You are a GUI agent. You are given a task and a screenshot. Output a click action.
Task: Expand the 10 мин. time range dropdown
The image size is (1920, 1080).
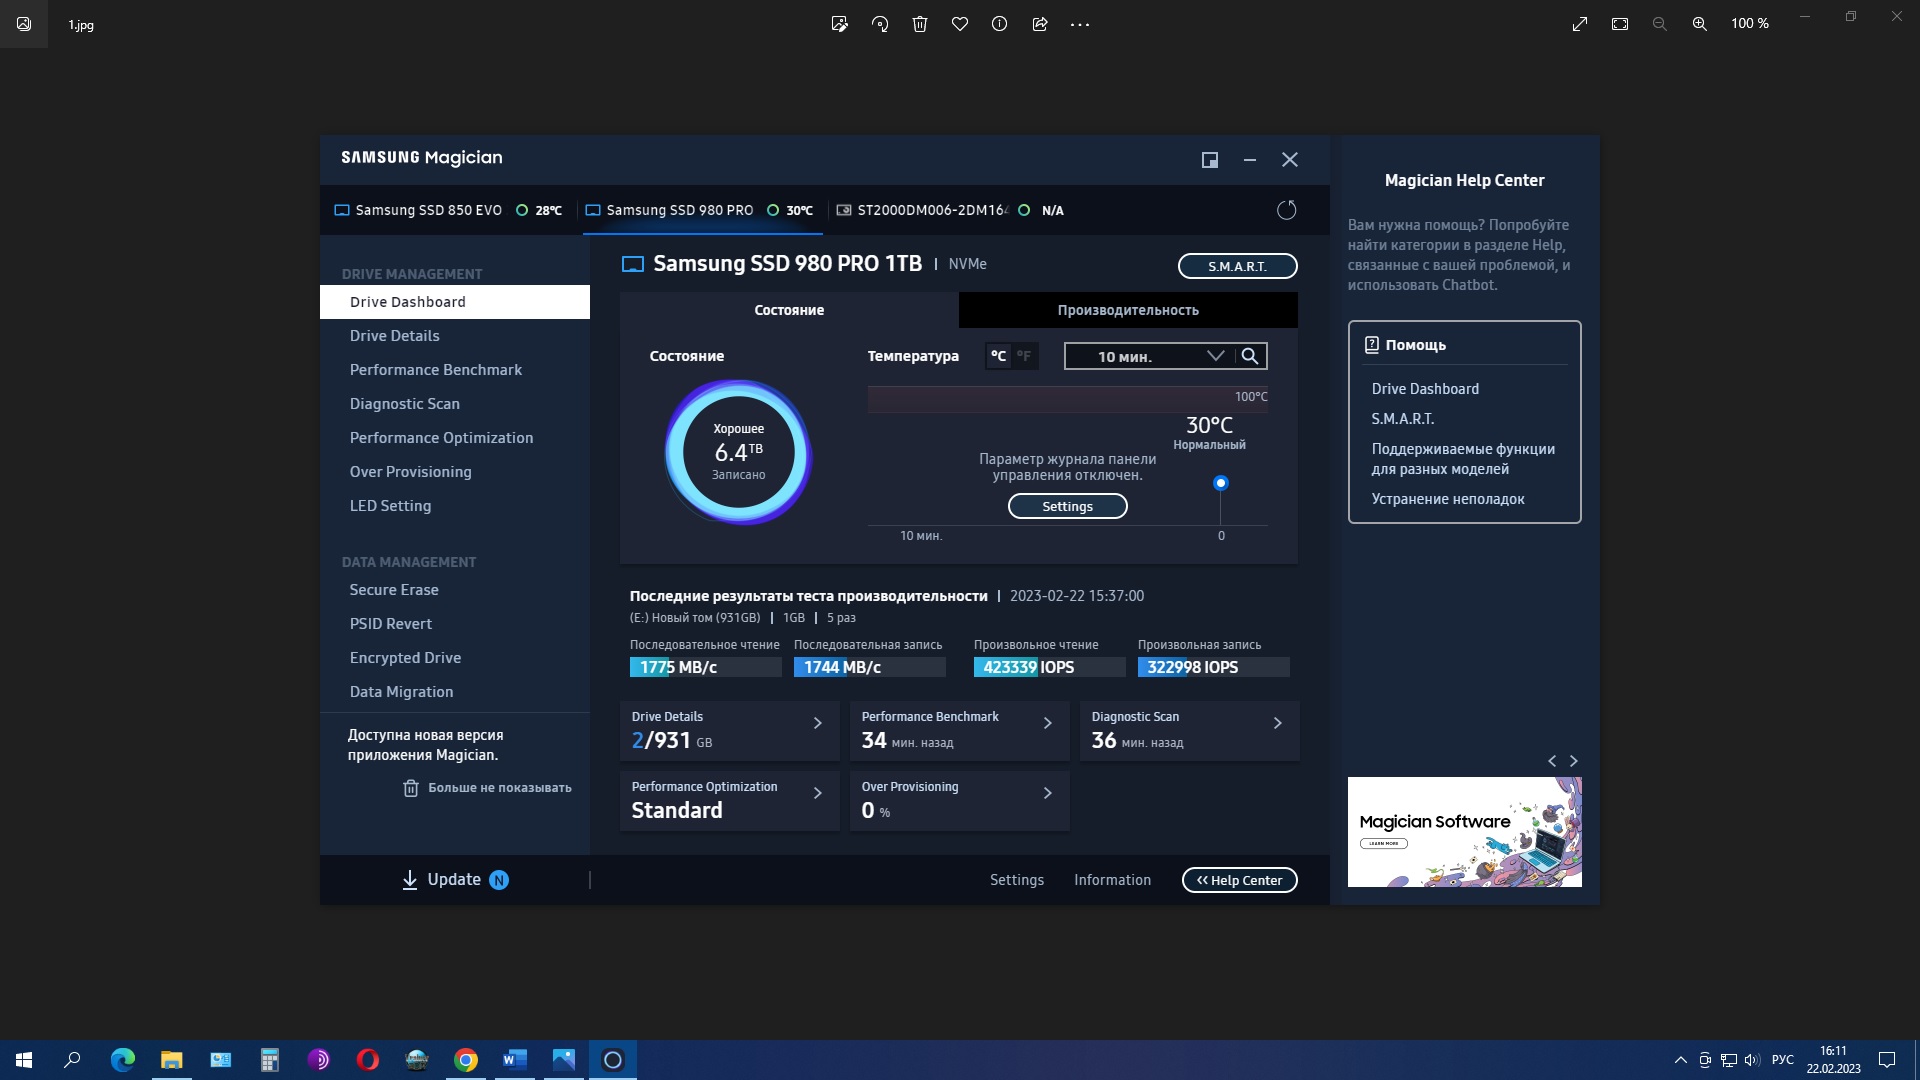[x=1215, y=356]
